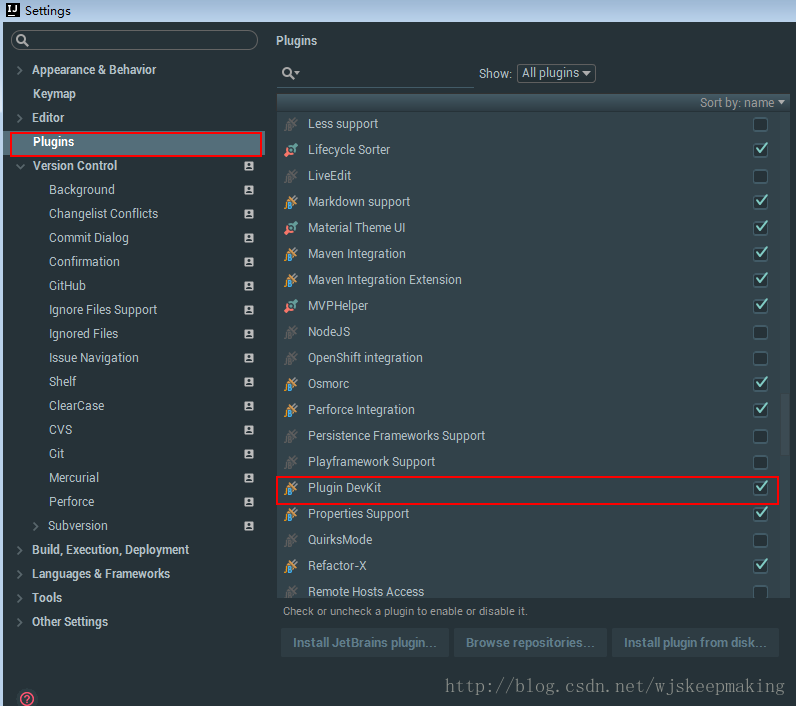
Task: Click the Maven Integration plugin icon
Action: tap(291, 254)
